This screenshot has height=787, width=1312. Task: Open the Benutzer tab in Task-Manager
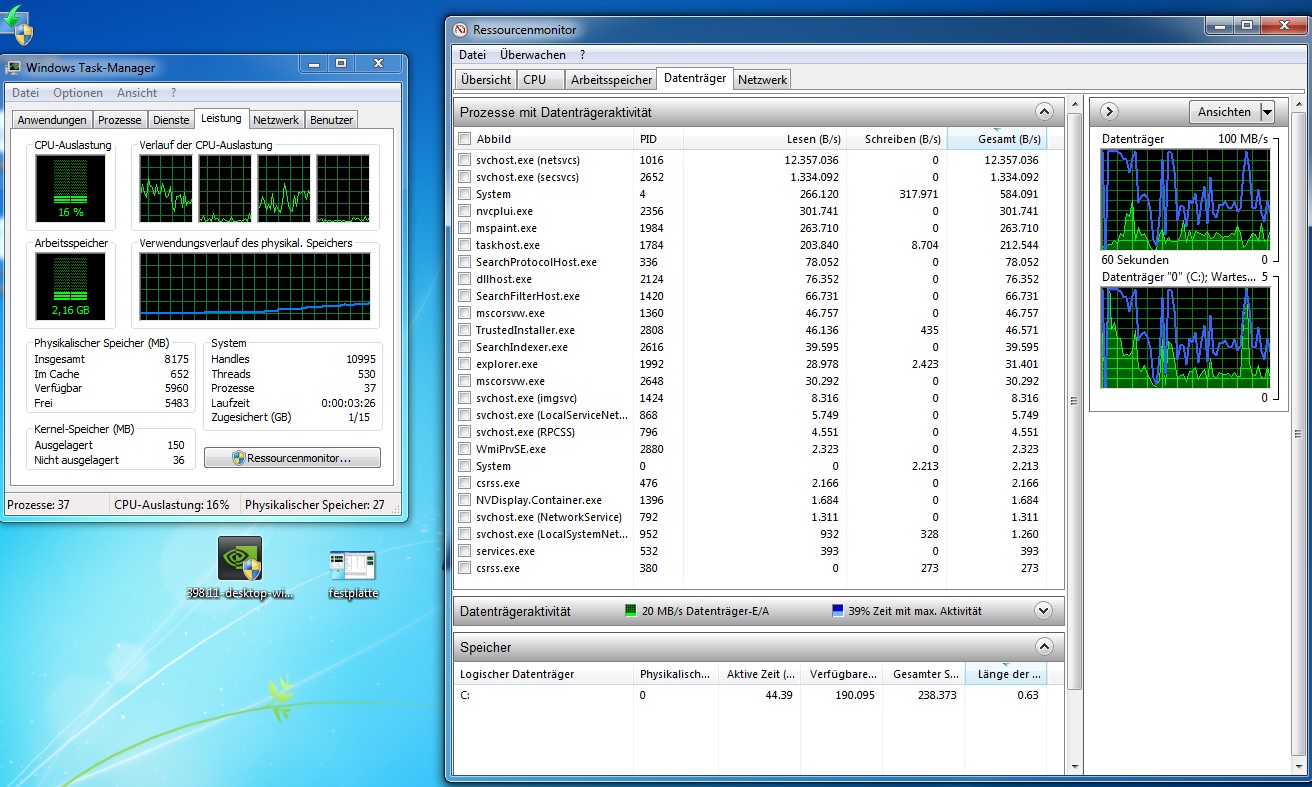click(331, 120)
